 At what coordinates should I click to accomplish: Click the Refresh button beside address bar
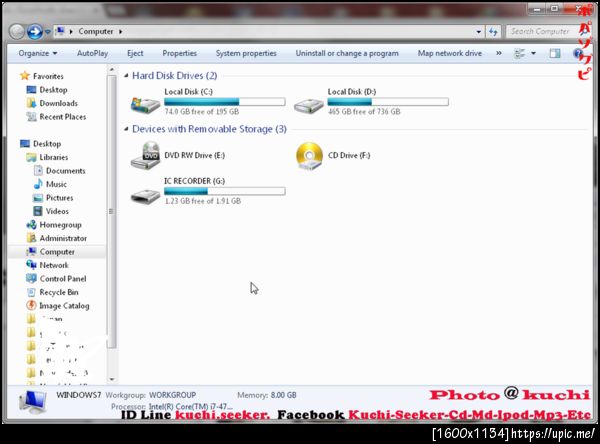[x=493, y=32]
